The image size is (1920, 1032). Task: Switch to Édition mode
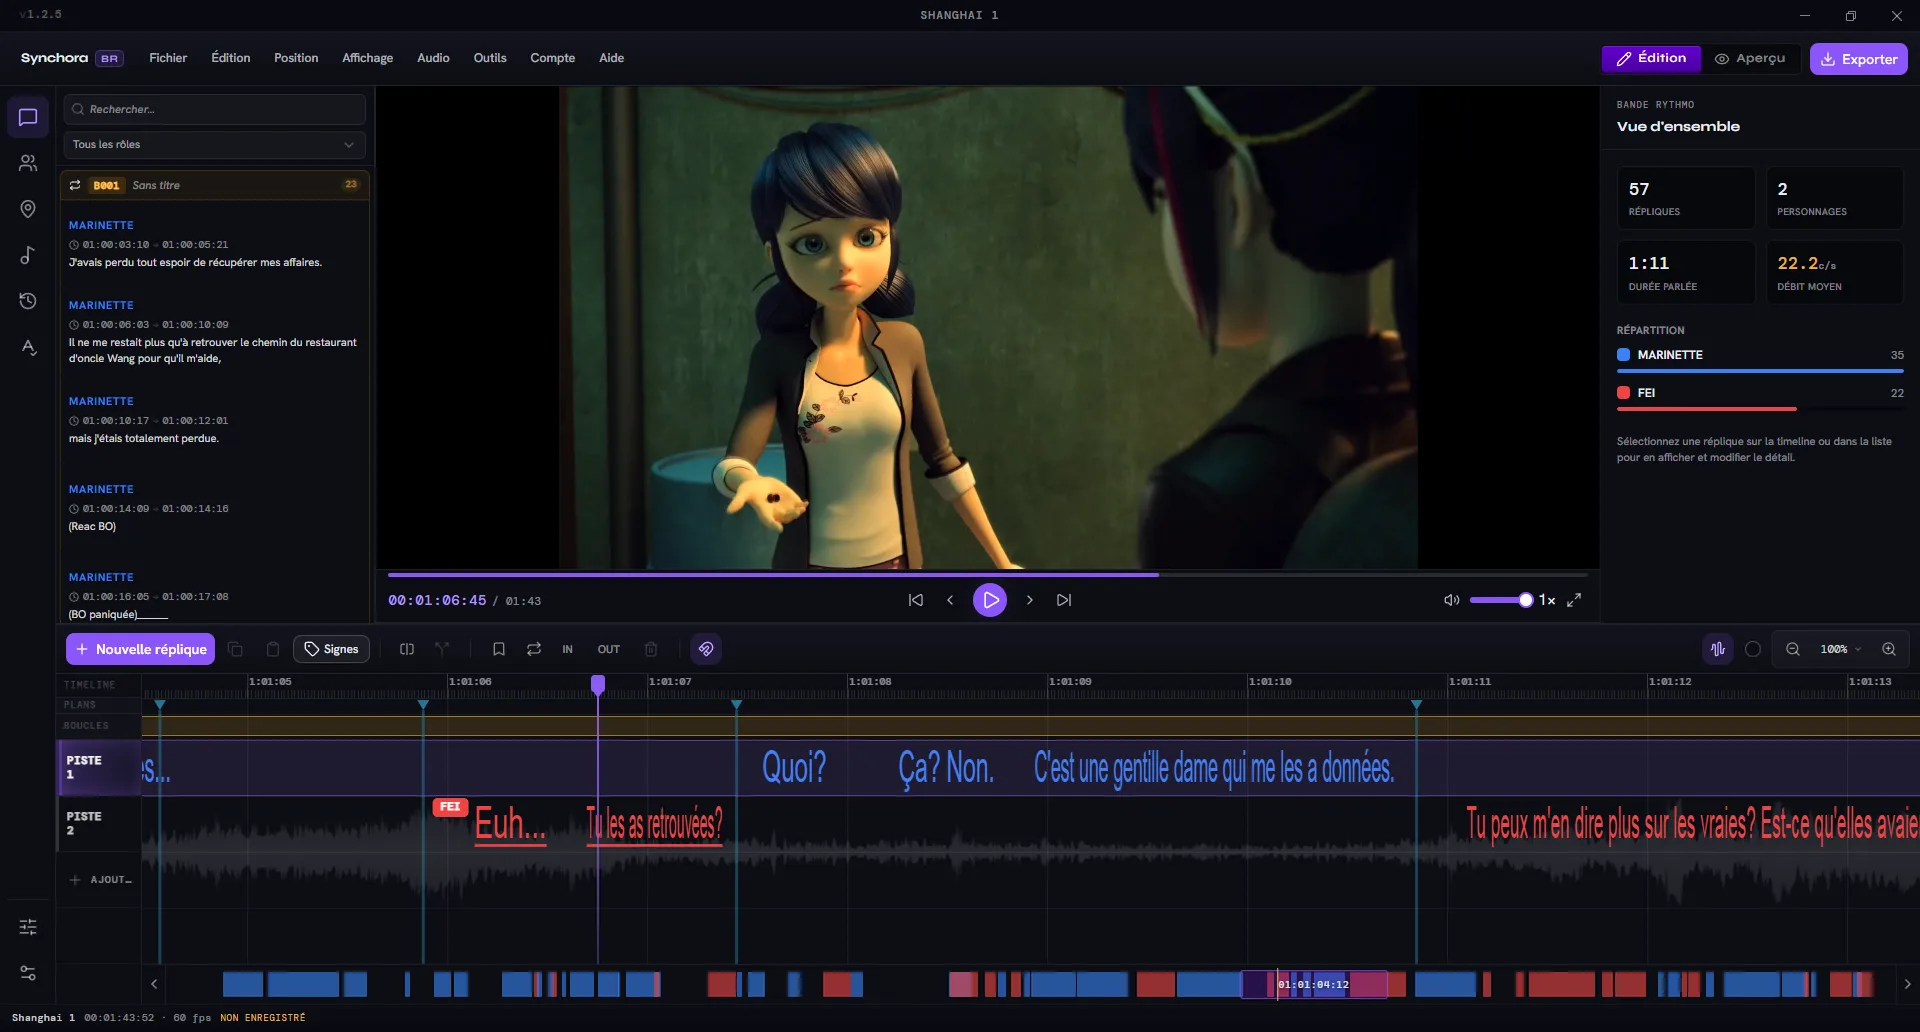point(1651,58)
